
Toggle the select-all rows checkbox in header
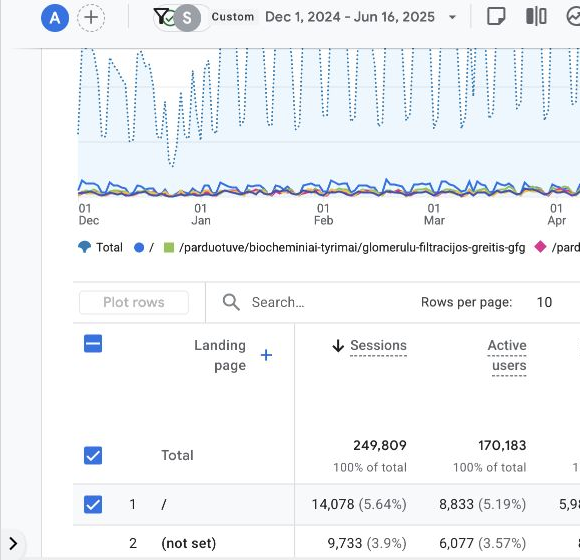click(x=93, y=344)
